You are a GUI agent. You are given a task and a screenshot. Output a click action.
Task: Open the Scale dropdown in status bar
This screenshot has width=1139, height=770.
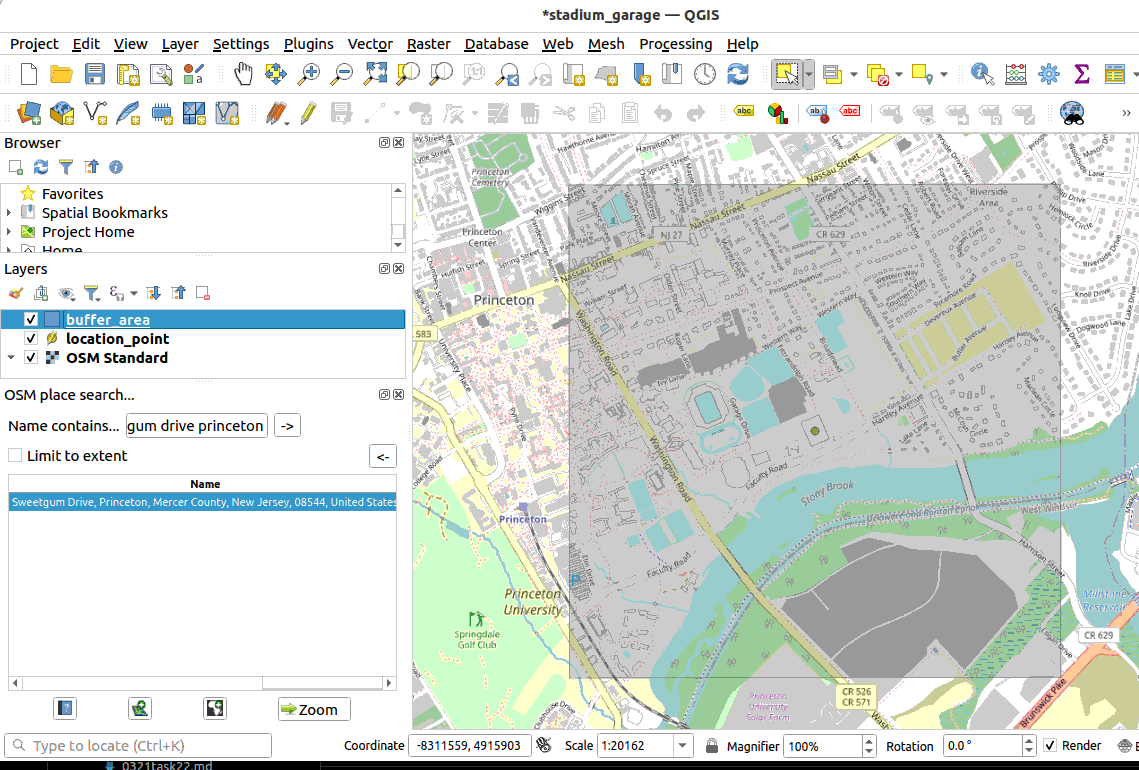[x=683, y=746]
